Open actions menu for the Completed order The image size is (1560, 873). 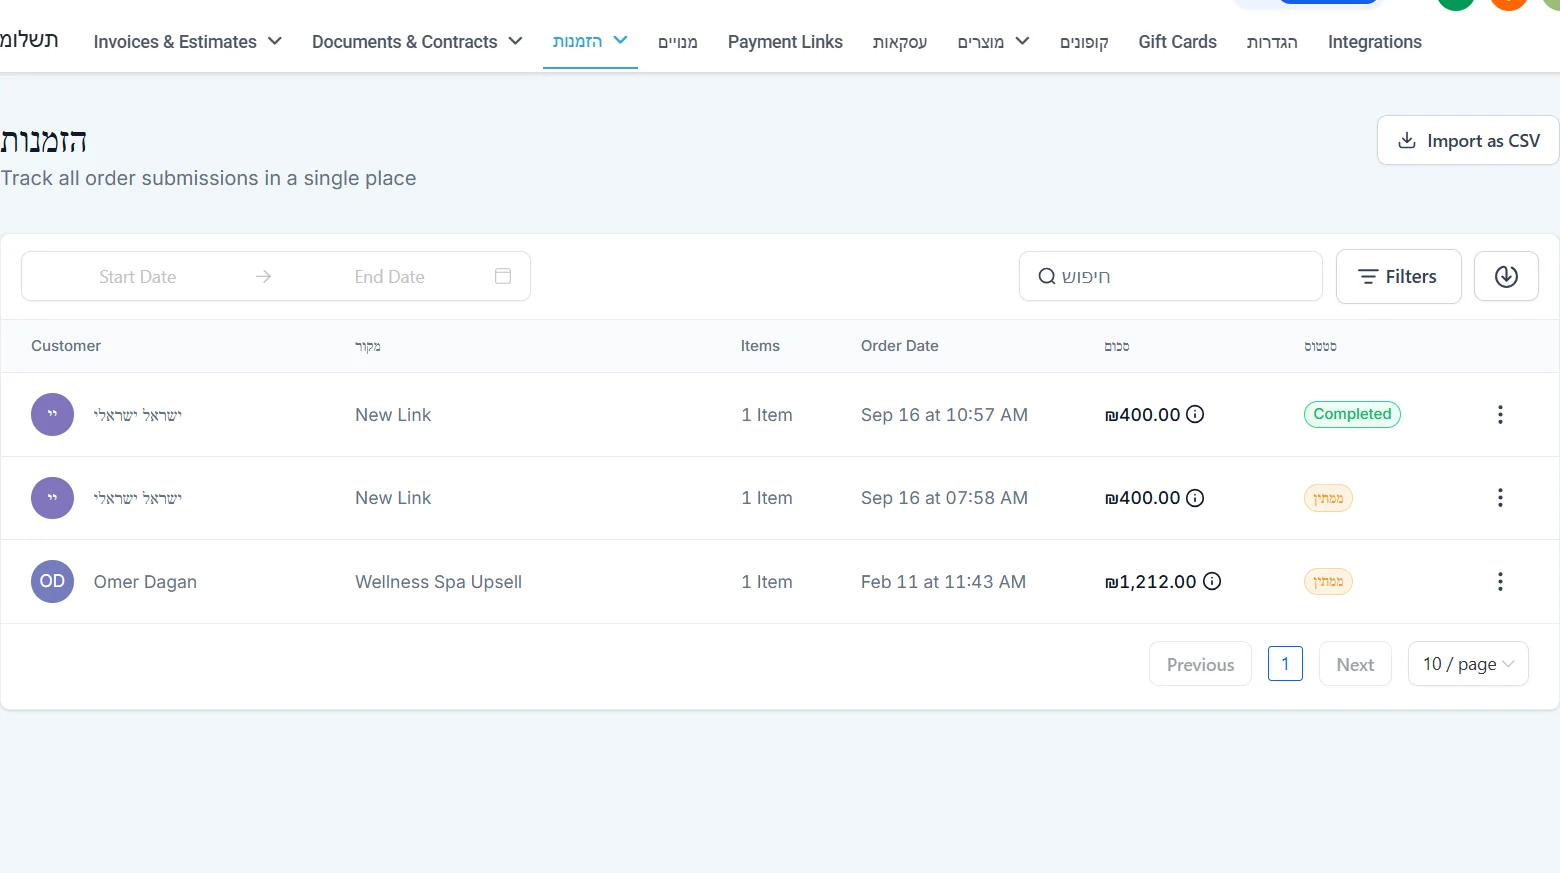point(1500,414)
